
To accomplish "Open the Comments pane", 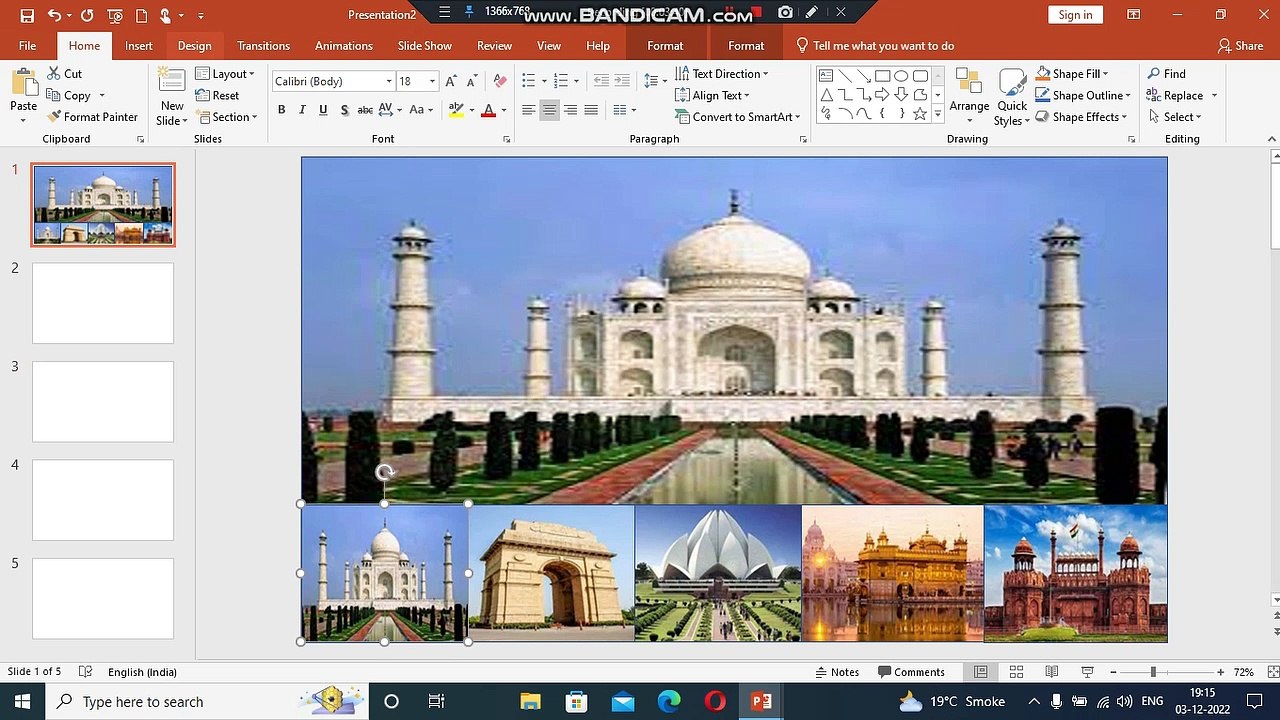I will coord(911,672).
